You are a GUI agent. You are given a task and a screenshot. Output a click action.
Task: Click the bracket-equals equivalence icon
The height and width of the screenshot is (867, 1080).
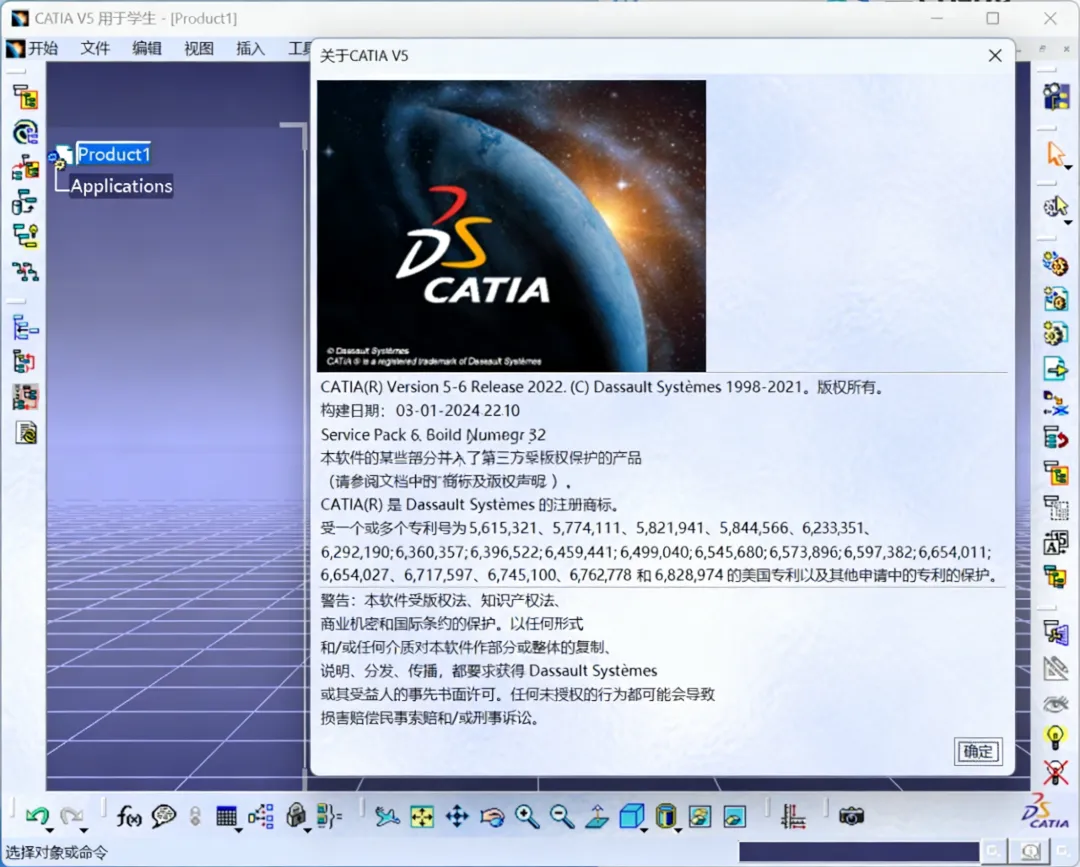point(329,816)
